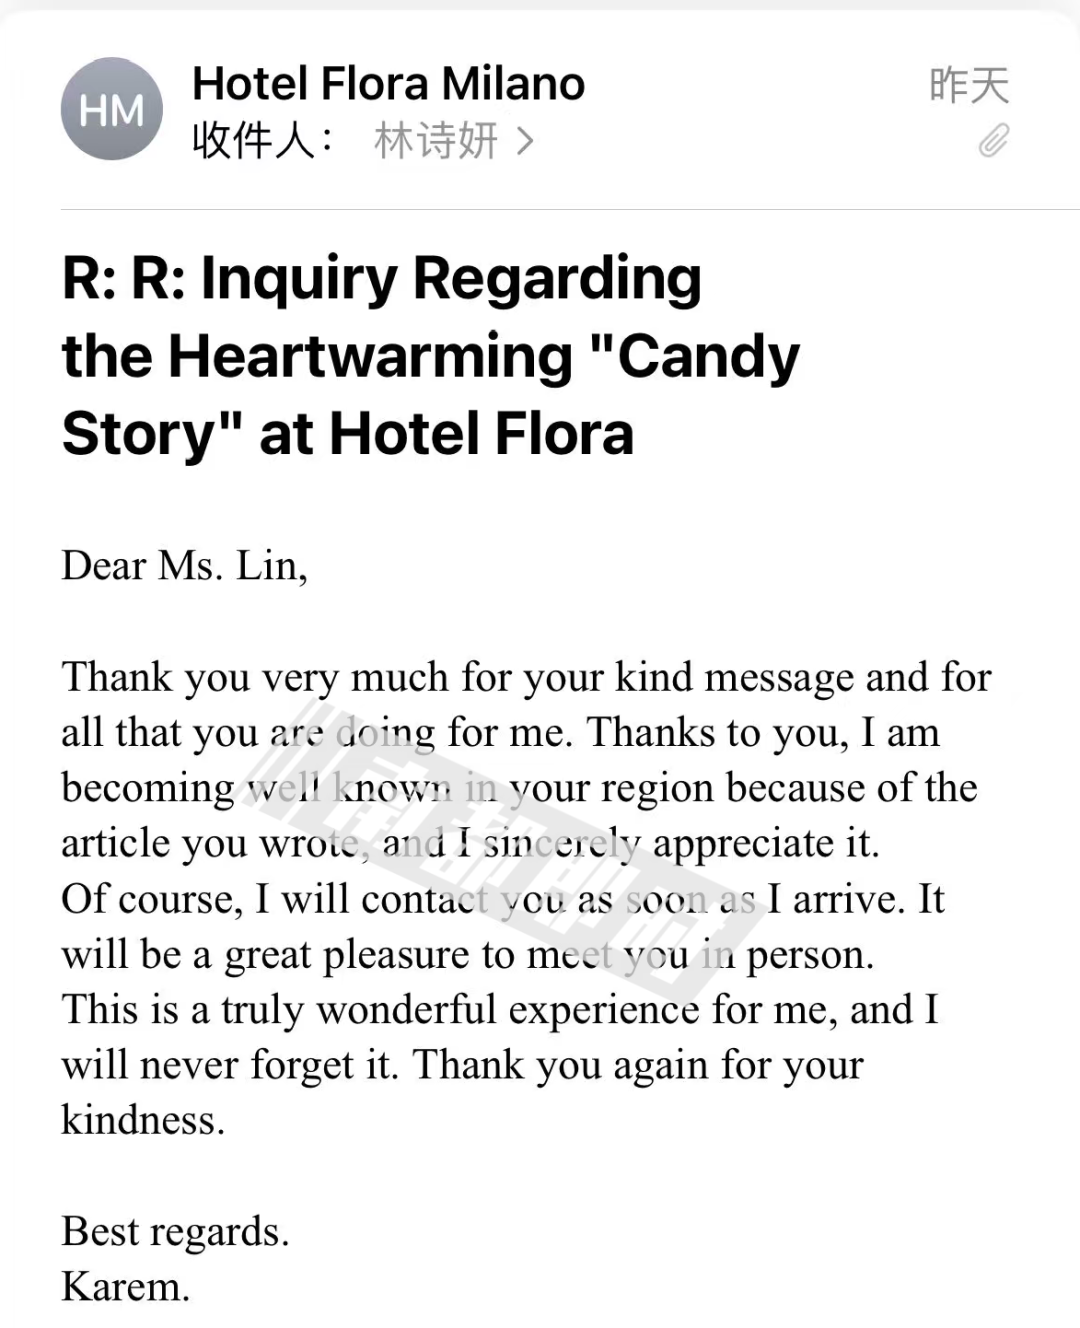Tap the line starting "Of course, I will contact"
Image resolution: width=1080 pixels, height=1328 pixels.
point(502,899)
